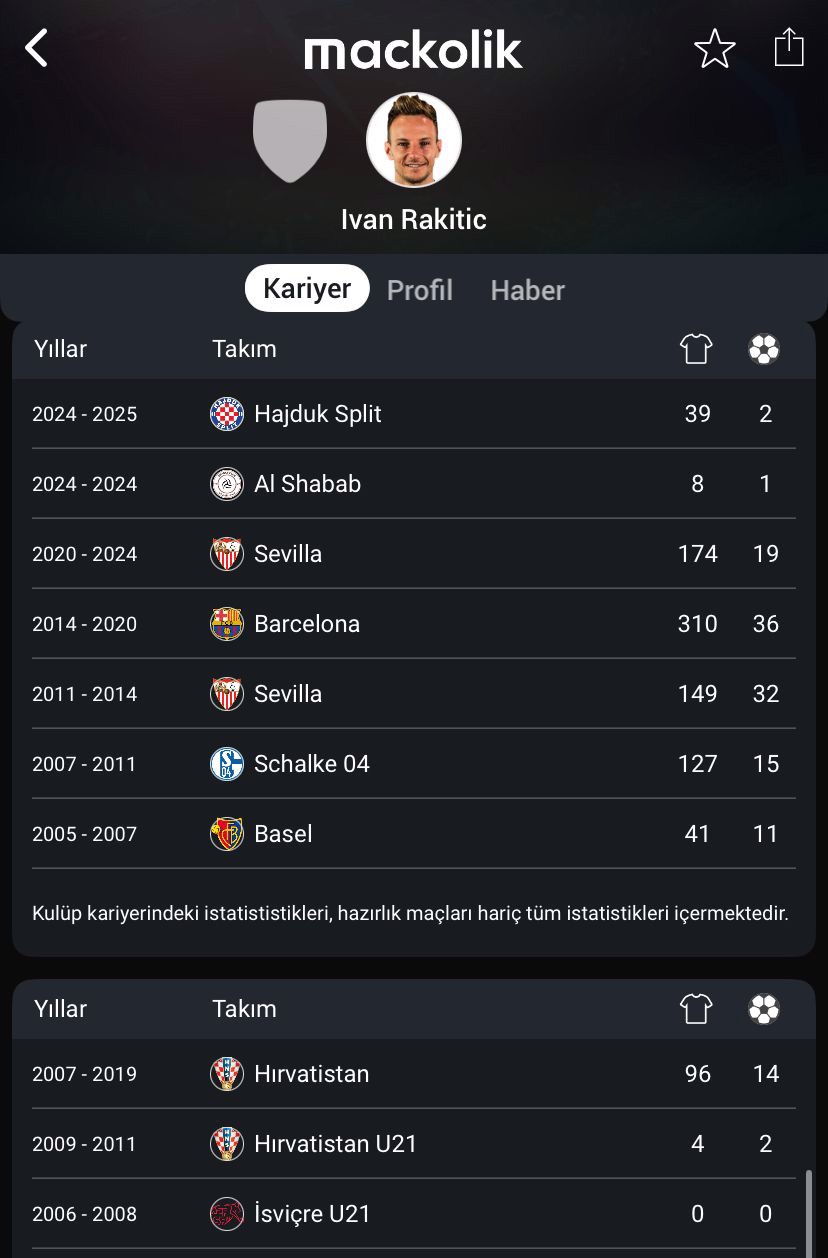This screenshot has height=1258, width=828.
Task: Open the Hırvatistan U21 row
Action: tap(414, 1144)
